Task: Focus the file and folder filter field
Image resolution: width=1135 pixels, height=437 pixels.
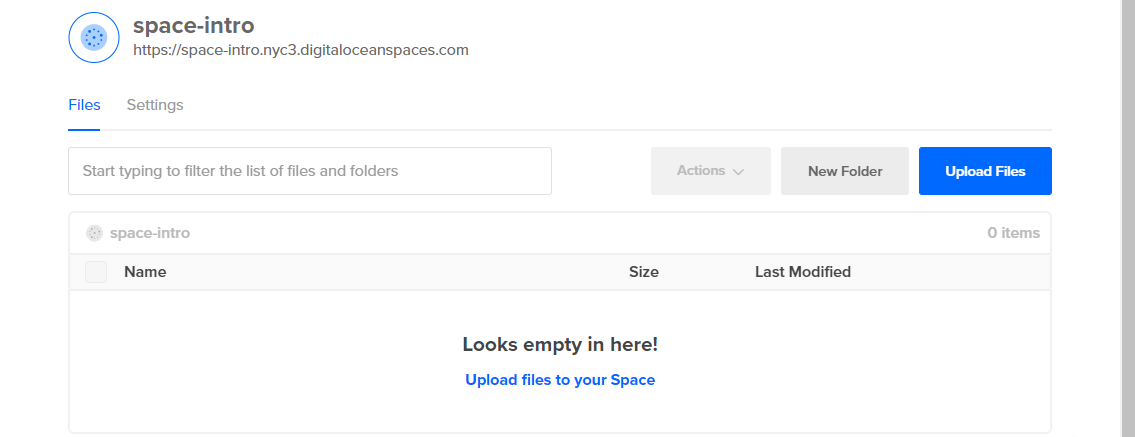Action: click(x=310, y=171)
